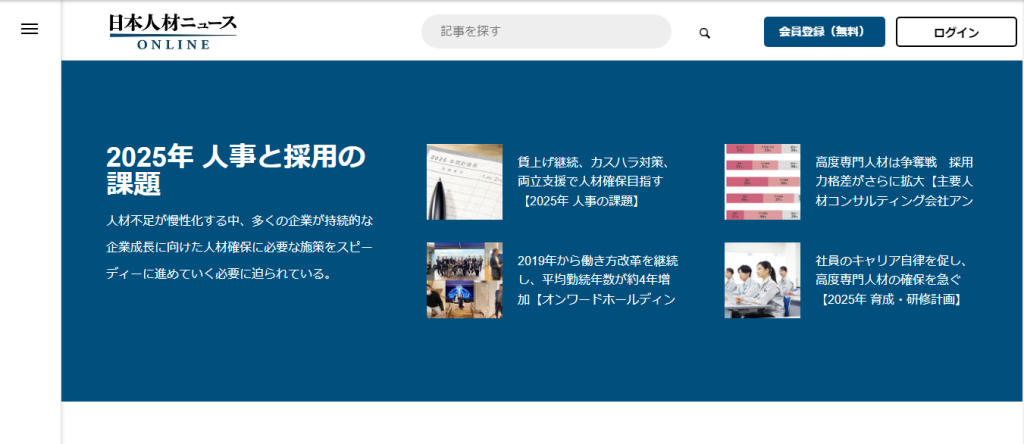This screenshot has height=444, width=1024.
Task: Read the 賃上げ継続、カスハラ対策 article
Action: [x=599, y=162]
